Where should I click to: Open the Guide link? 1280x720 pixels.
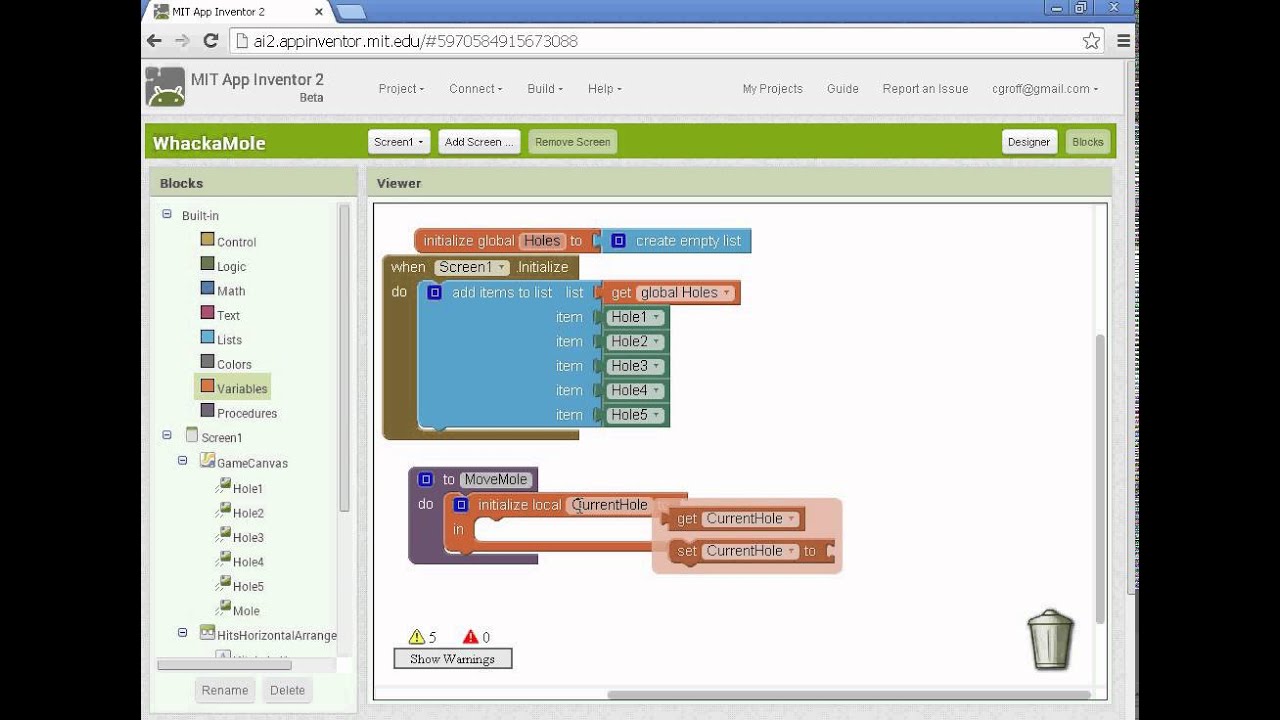click(842, 89)
